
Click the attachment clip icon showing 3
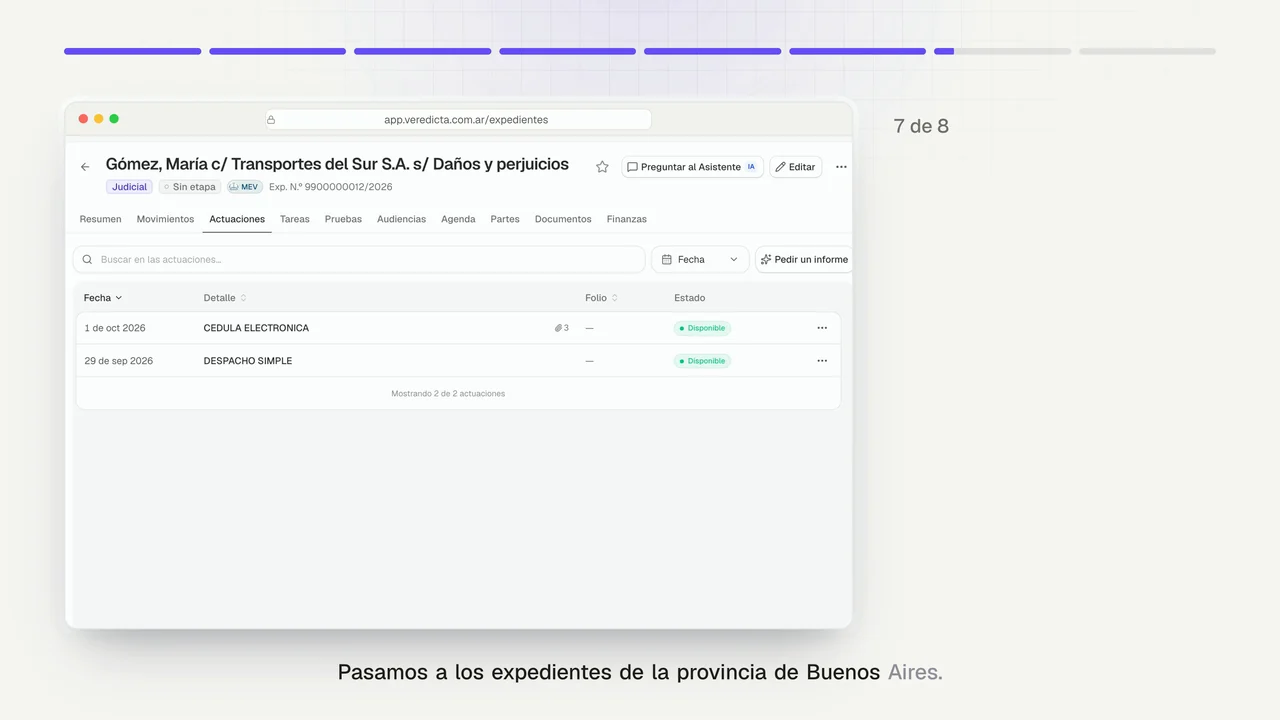[x=562, y=328]
